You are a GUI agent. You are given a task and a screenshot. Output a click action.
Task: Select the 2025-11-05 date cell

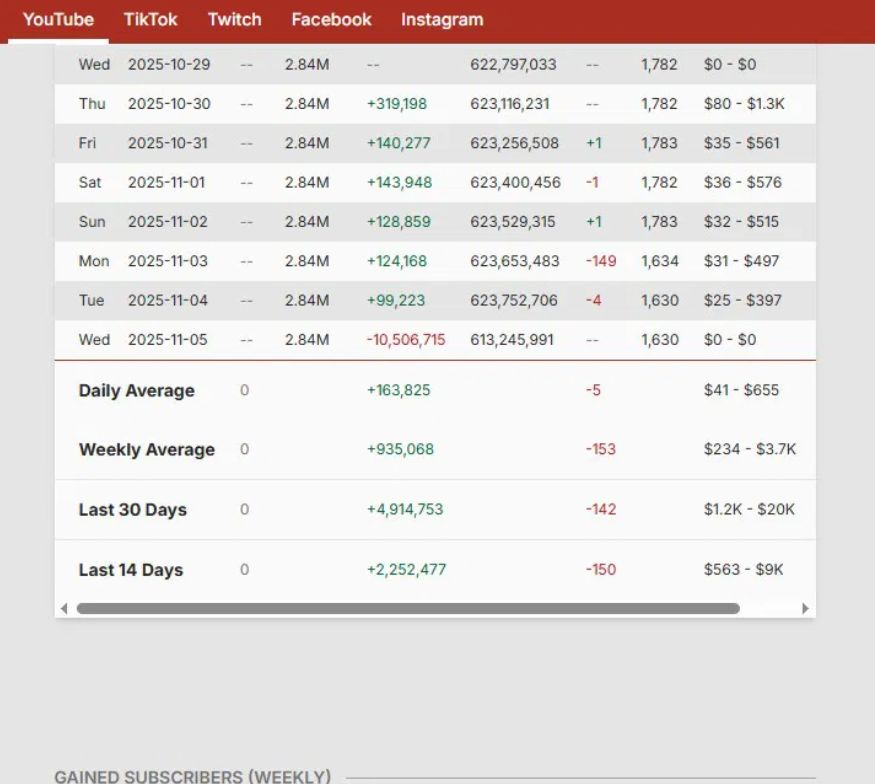tap(167, 340)
